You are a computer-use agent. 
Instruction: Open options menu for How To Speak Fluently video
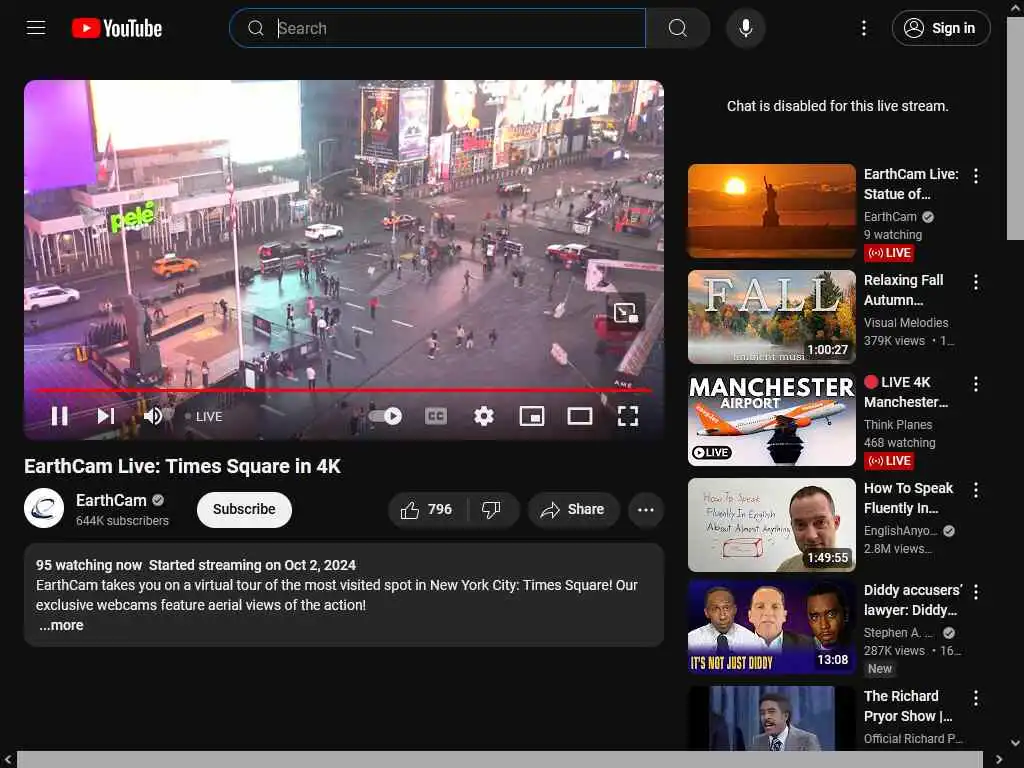click(x=976, y=490)
